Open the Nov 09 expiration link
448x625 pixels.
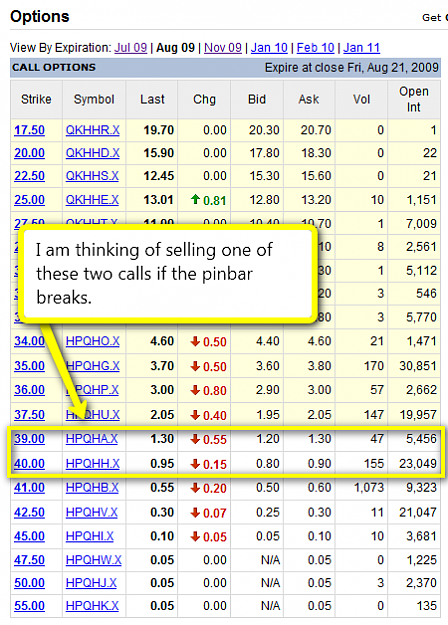pyautogui.click(x=223, y=48)
